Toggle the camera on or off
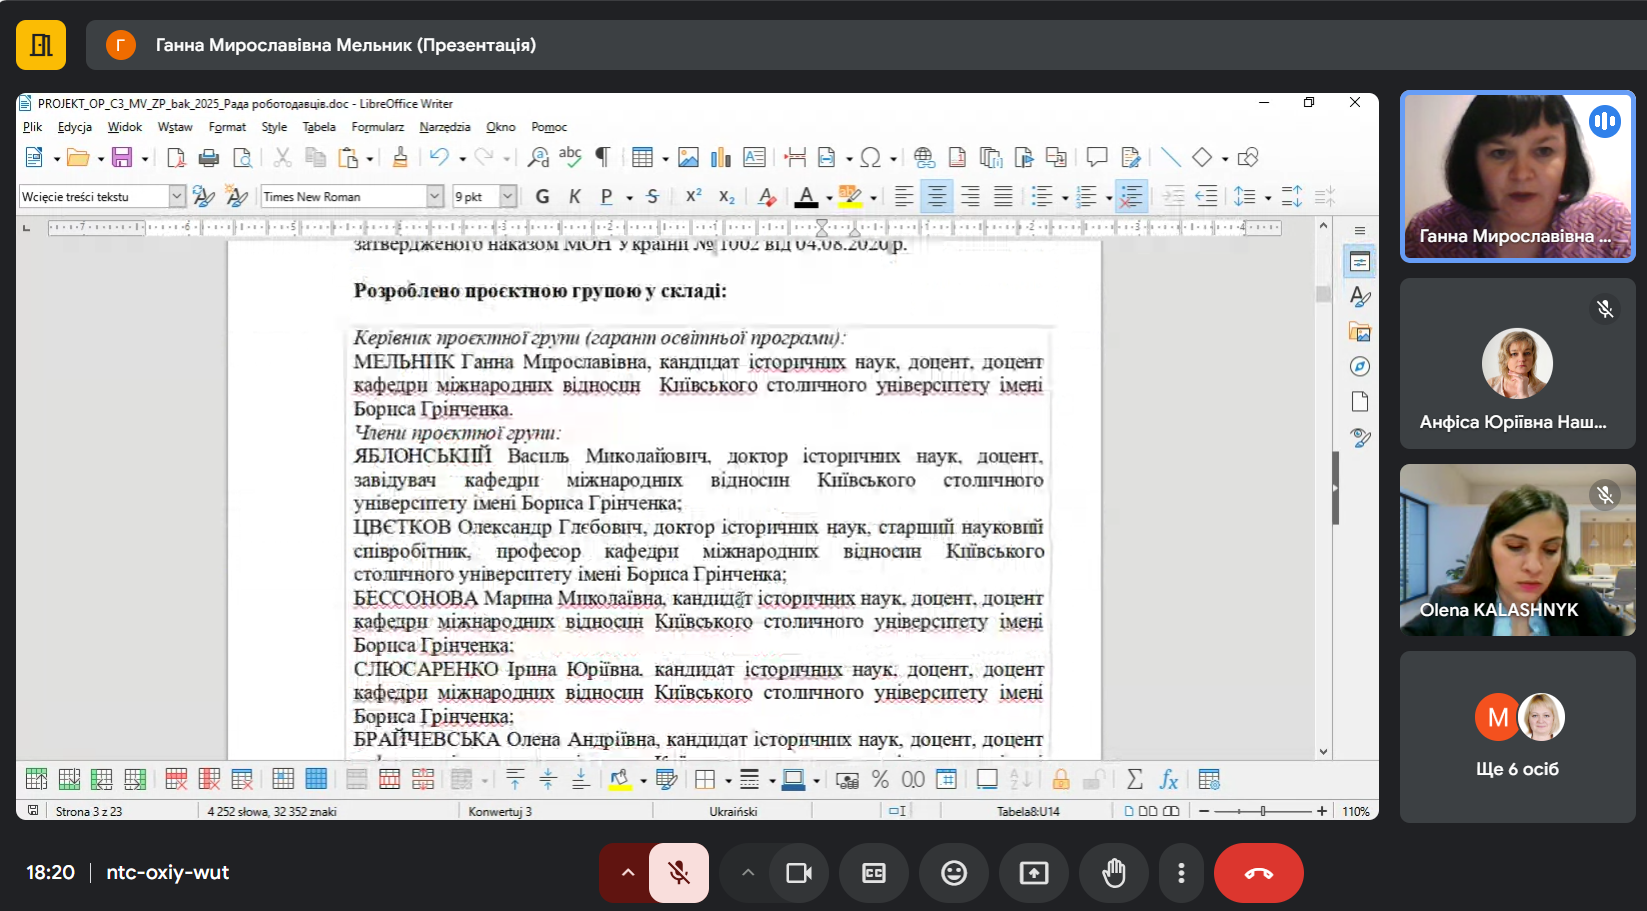Viewport: 1647px width, 911px height. tap(799, 873)
